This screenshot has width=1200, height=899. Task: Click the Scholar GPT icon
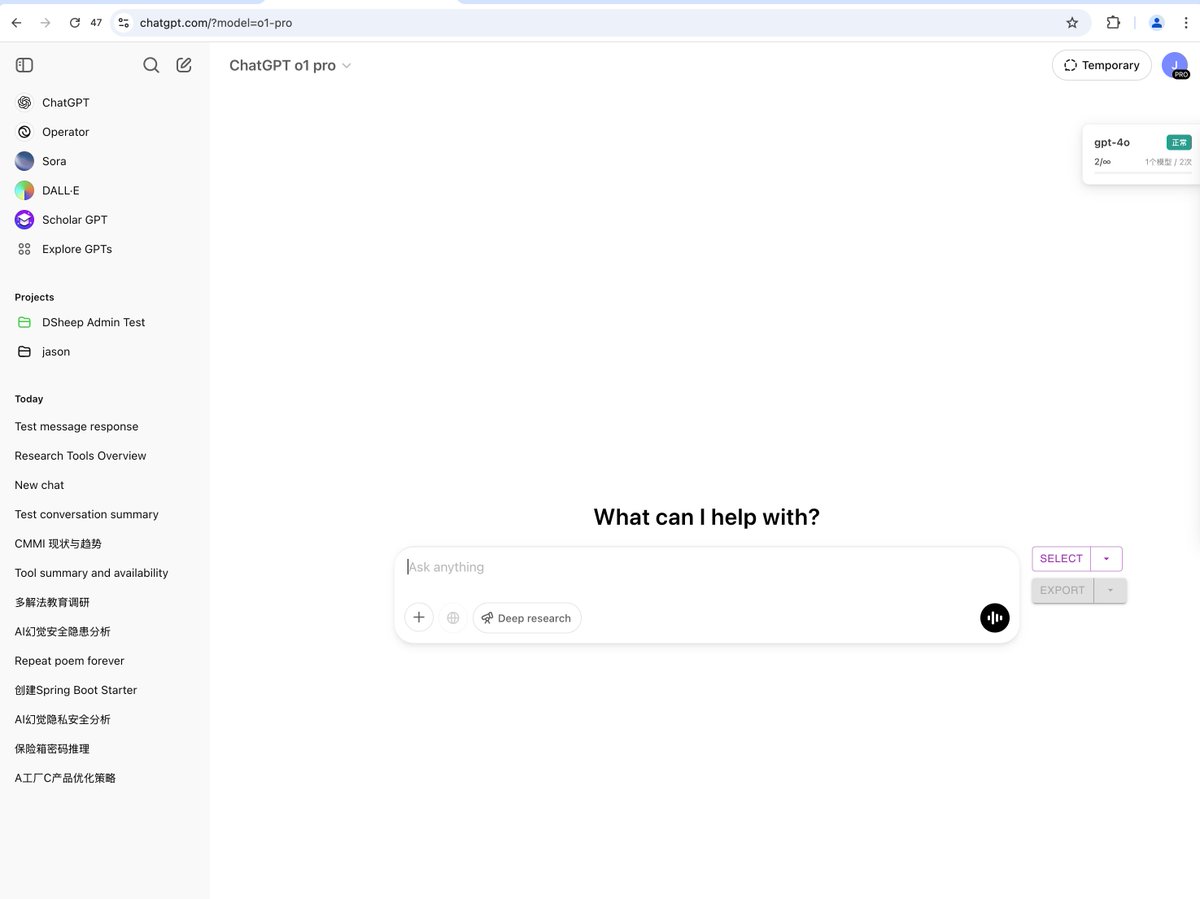coord(24,220)
